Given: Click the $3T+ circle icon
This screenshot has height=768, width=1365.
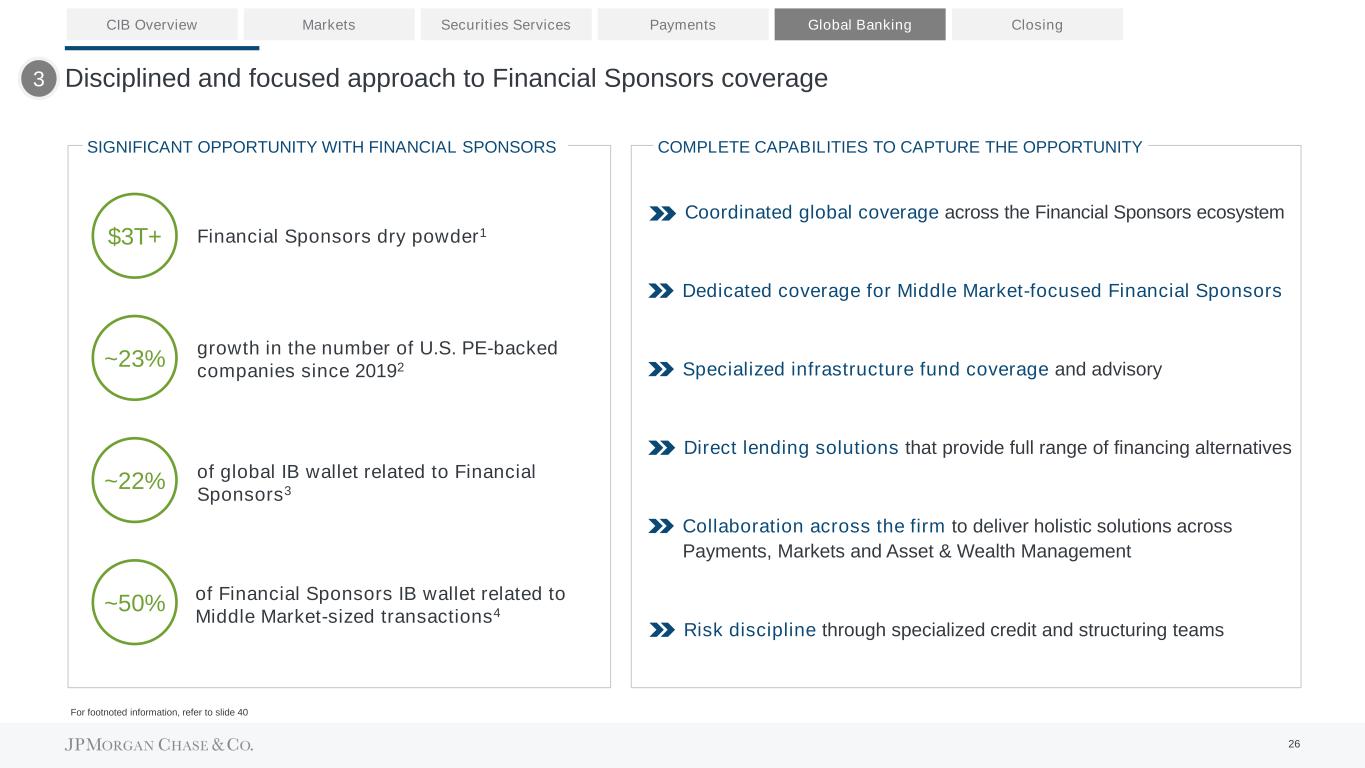Looking at the screenshot, I should [x=134, y=236].
